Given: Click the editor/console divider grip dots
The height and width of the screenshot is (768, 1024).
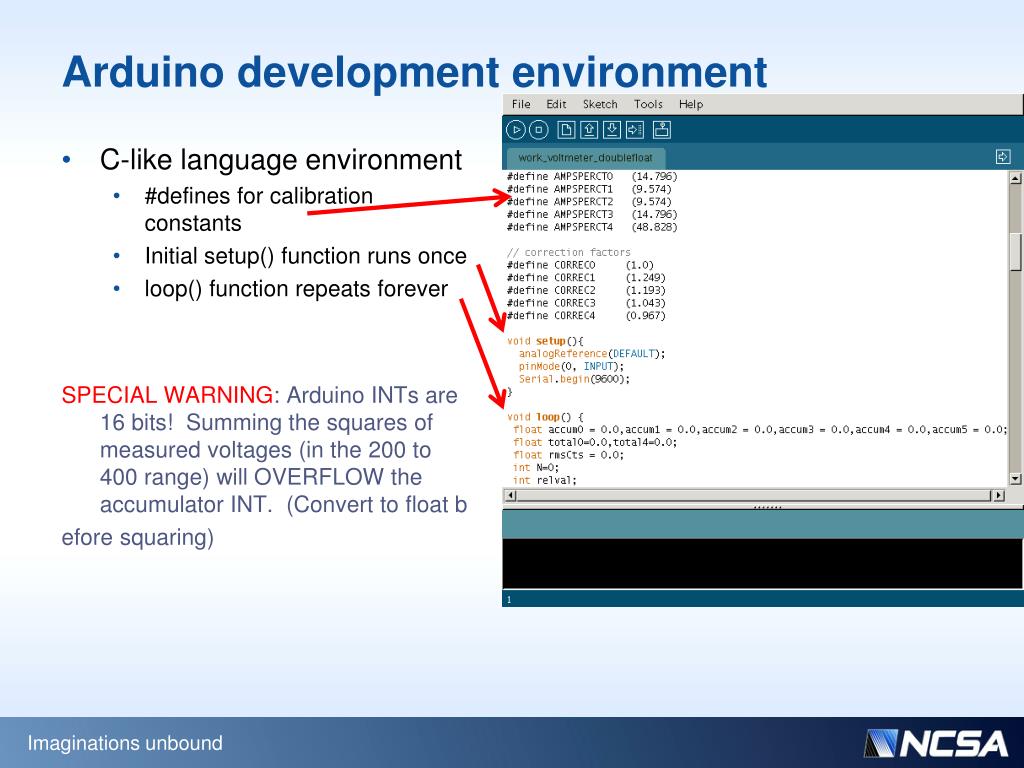Looking at the screenshot, I should click(x=767, y=507).
